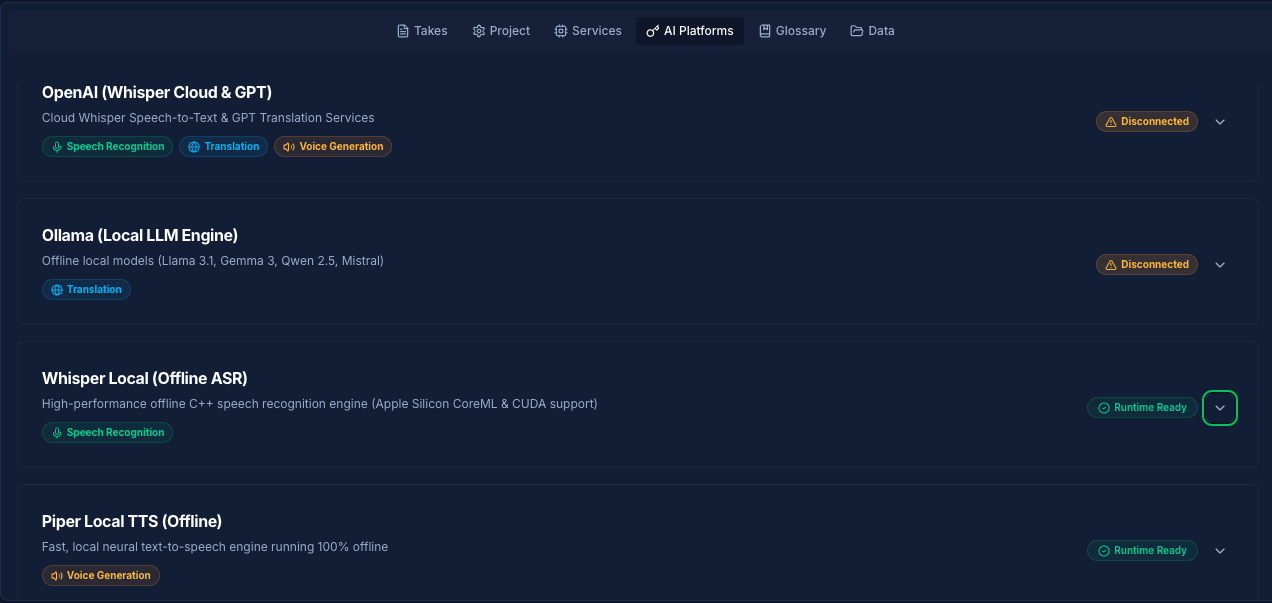Open the Takes tab
Screen dimensions: 1272x603
(x=422, y=31)
